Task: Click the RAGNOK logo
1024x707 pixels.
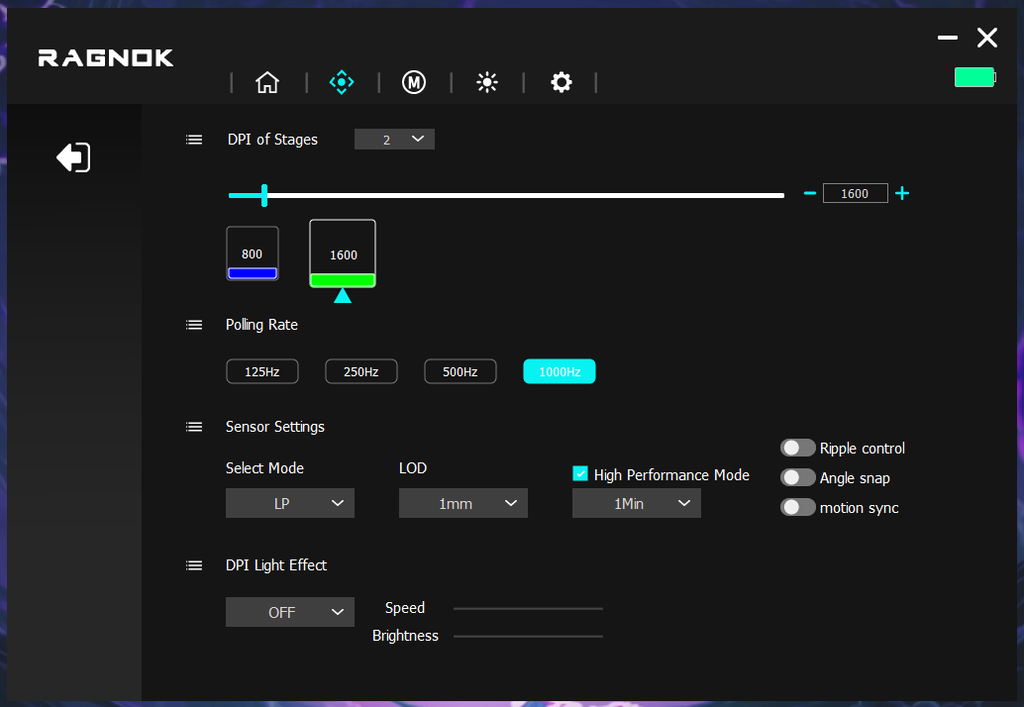Action: [106, 58]
